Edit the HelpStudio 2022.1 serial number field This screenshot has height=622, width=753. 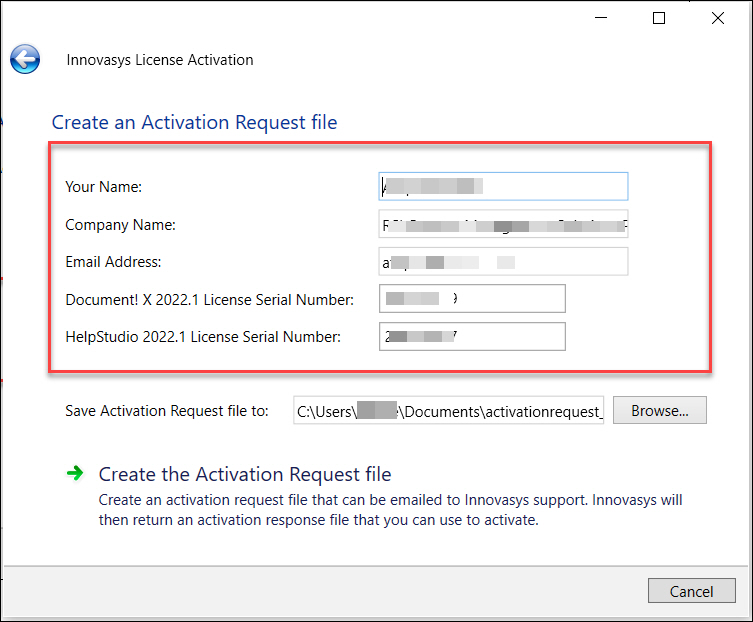pyautogui.click(x=472, y=337)
